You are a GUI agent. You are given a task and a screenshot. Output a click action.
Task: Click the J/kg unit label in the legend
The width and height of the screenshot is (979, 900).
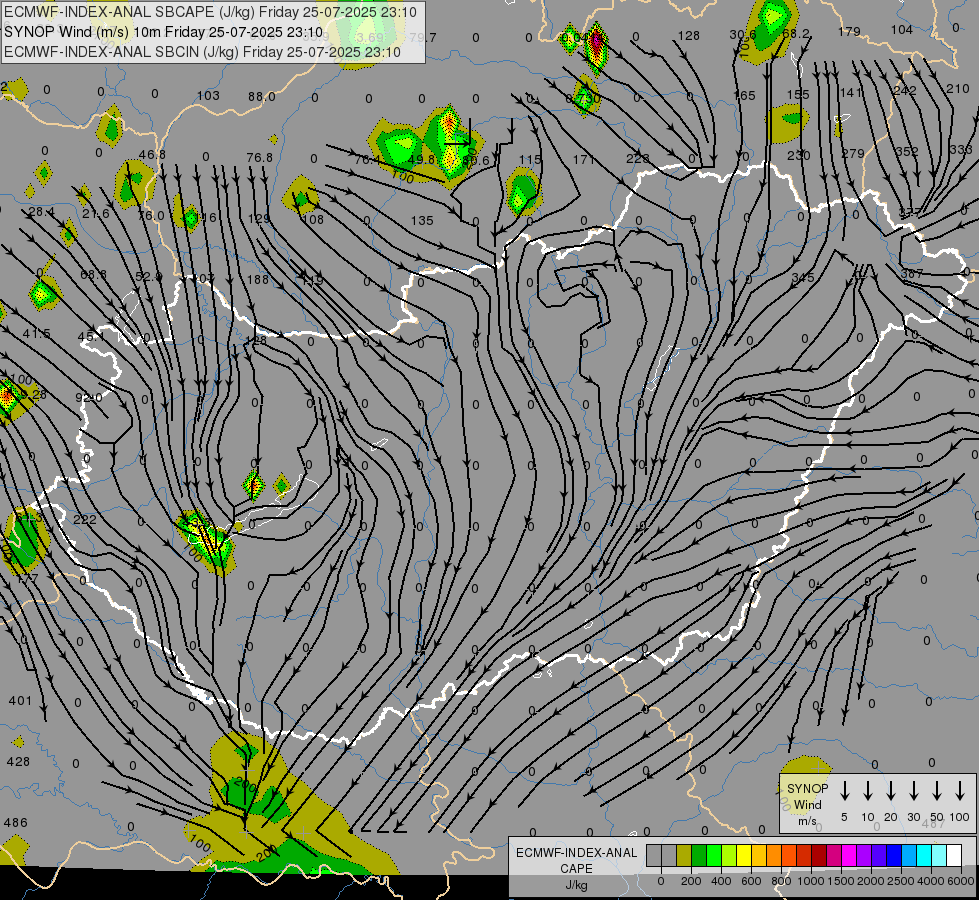(x=576, y=885)
